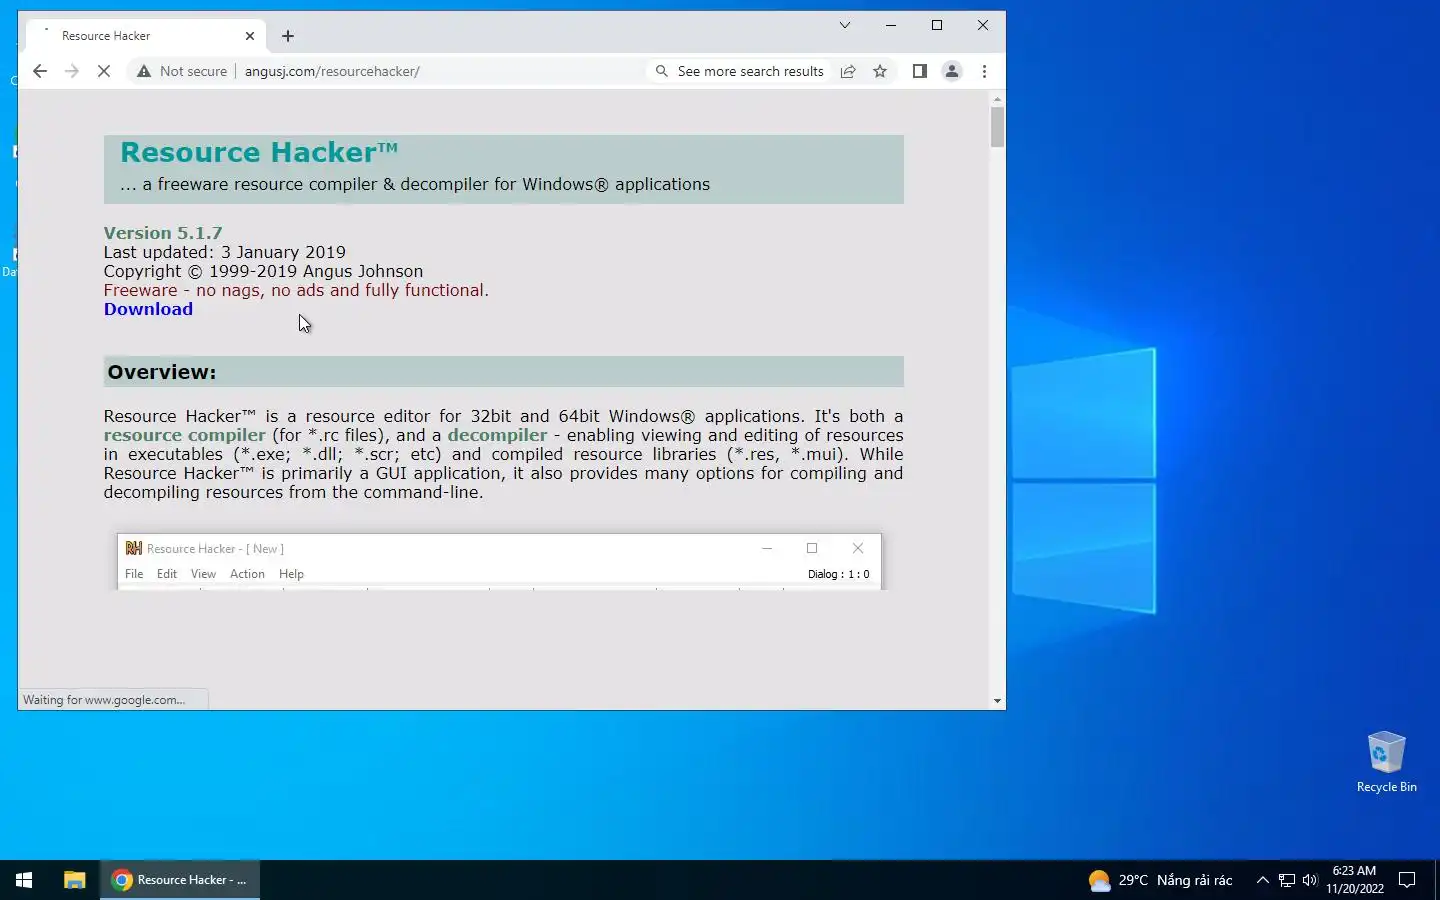Click the page scrollbar thumb

point(997,127)
